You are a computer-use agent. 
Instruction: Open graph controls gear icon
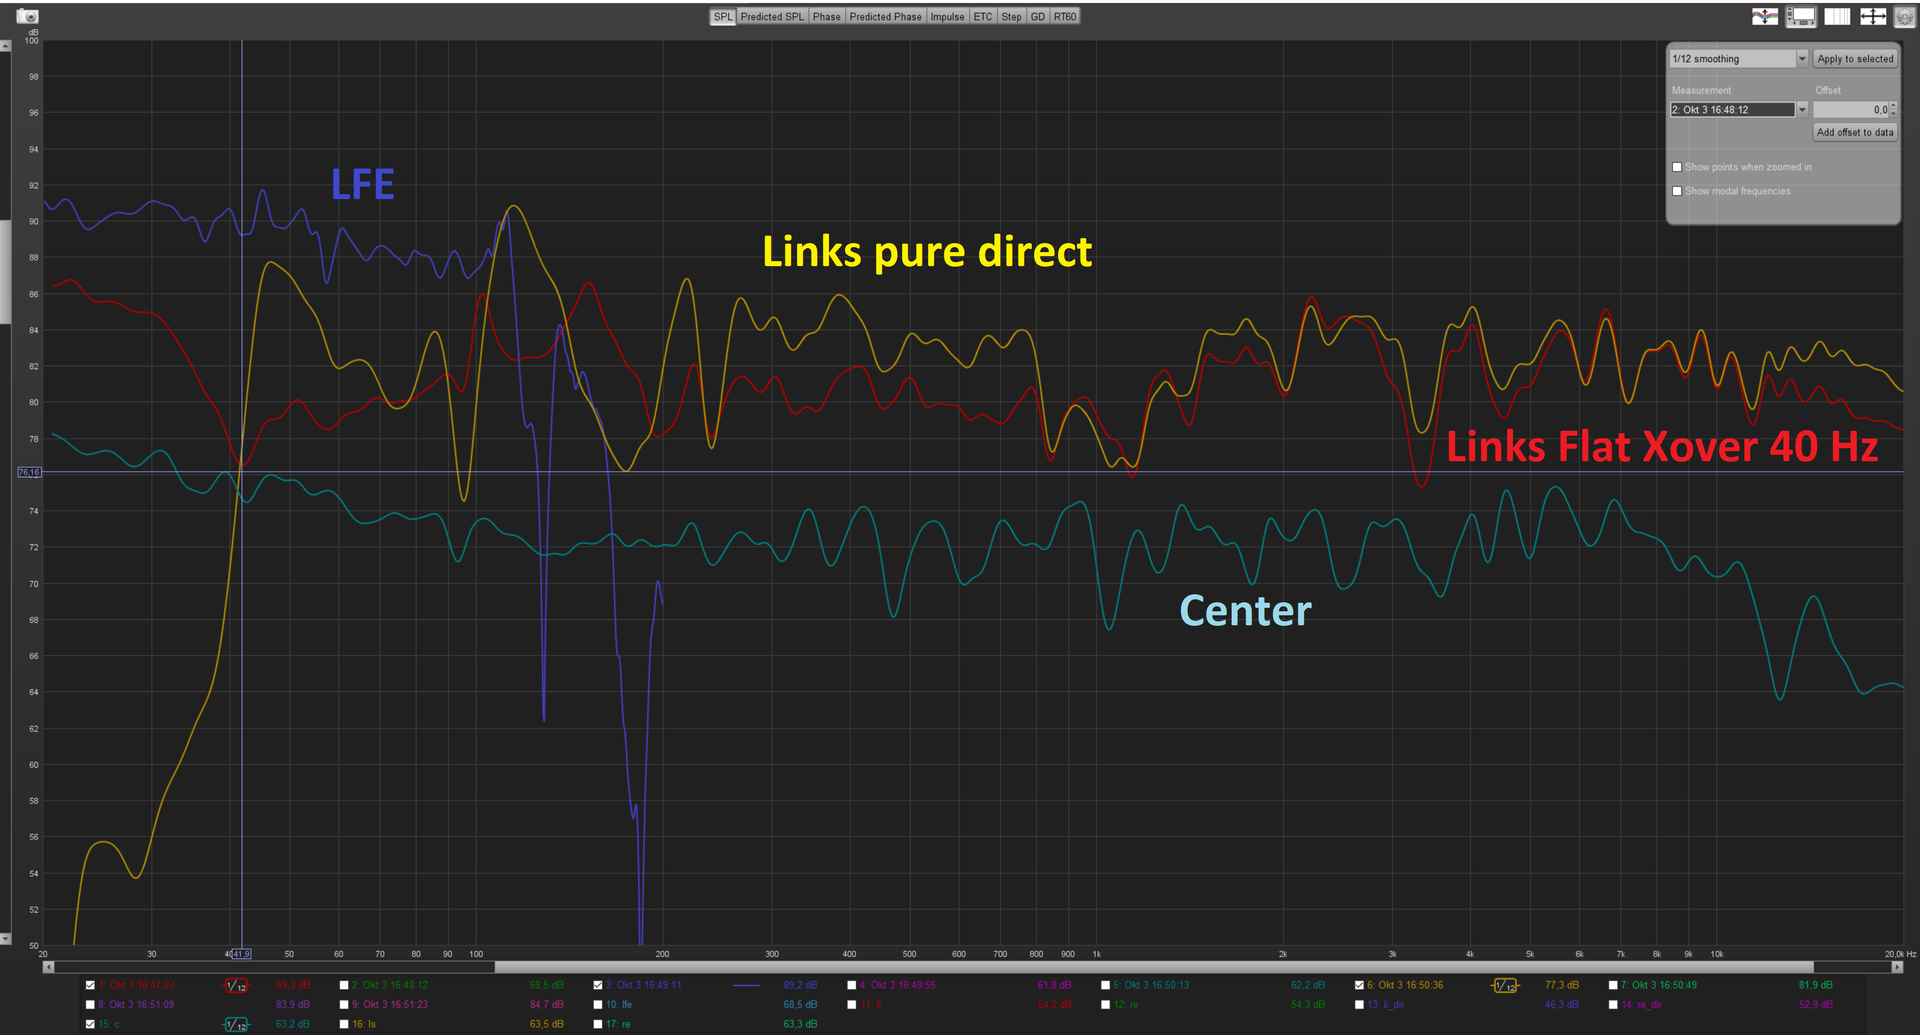click(x=1904, y=16)
